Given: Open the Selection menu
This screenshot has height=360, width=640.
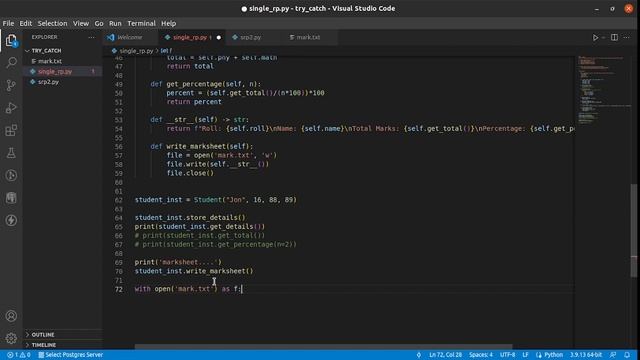Looking at the screenshot, I should coord(52,23).
